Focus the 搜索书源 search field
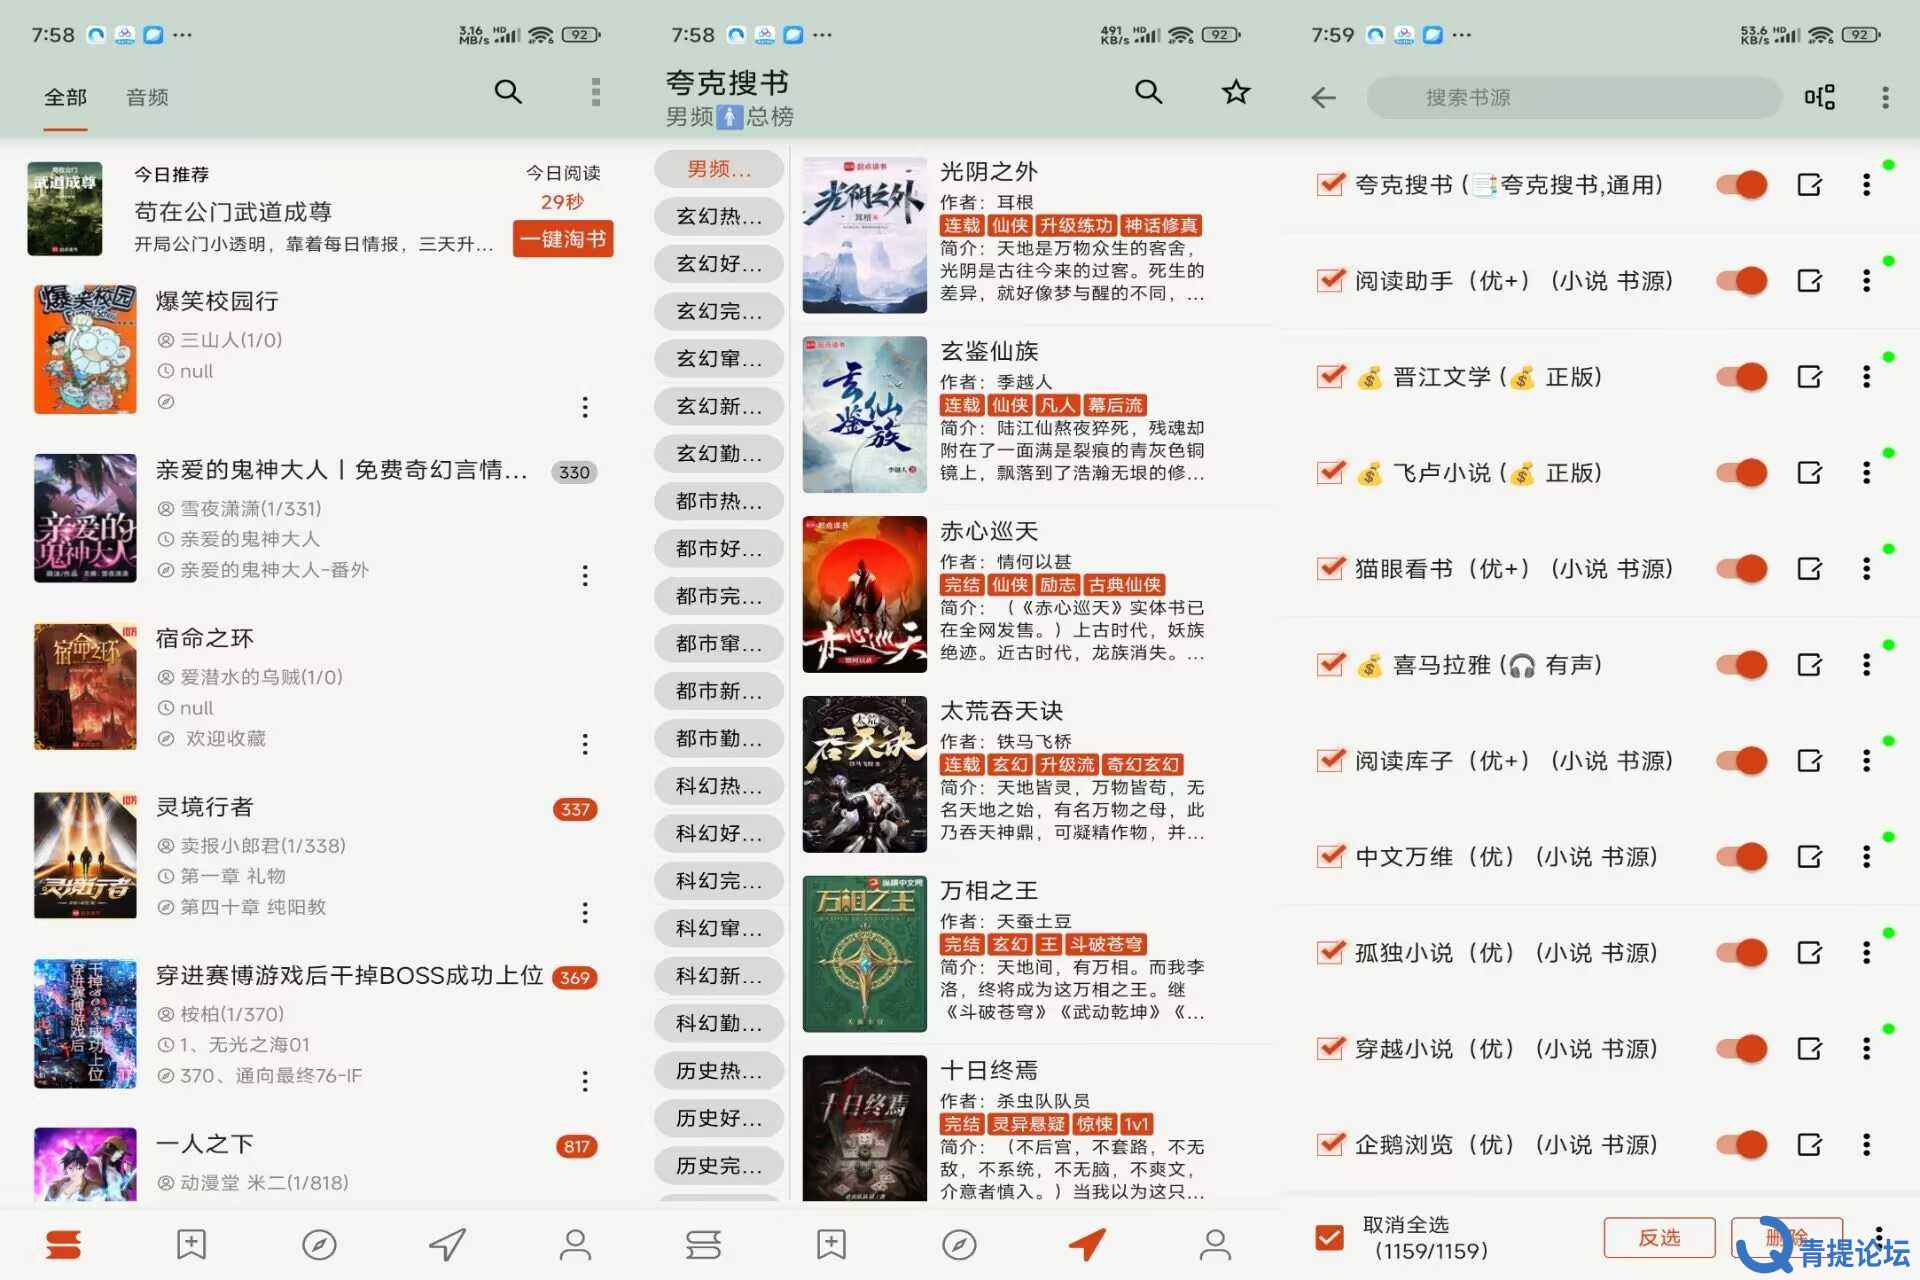1920x1280 pixels. pos(1573,97)
